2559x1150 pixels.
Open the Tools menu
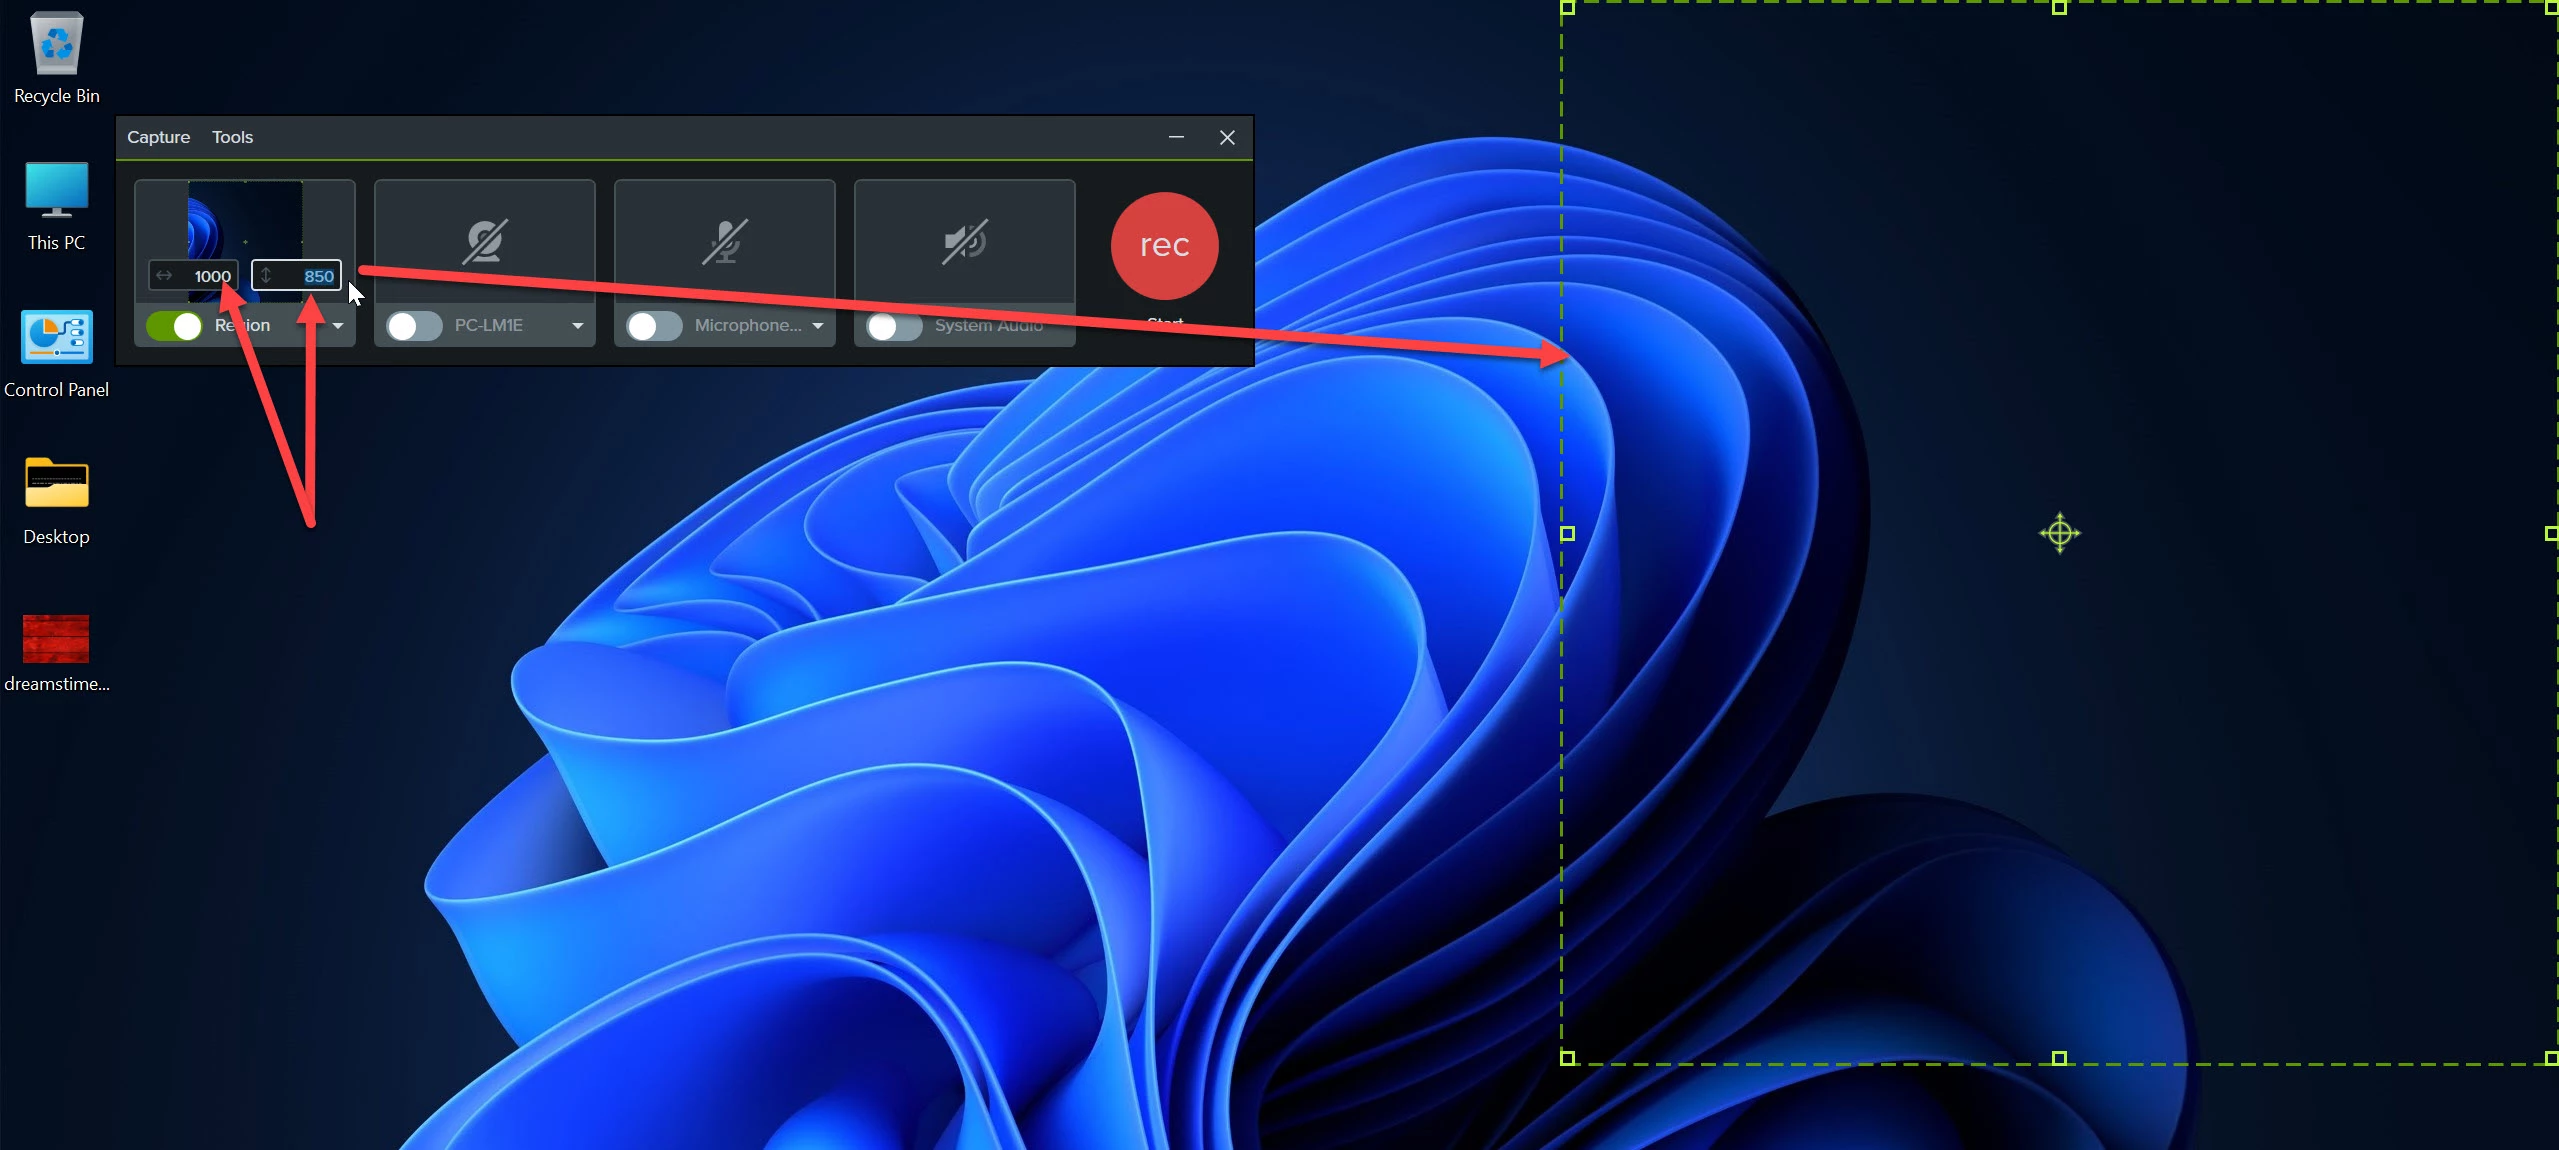pyautogui.click(x=232, y=137)
